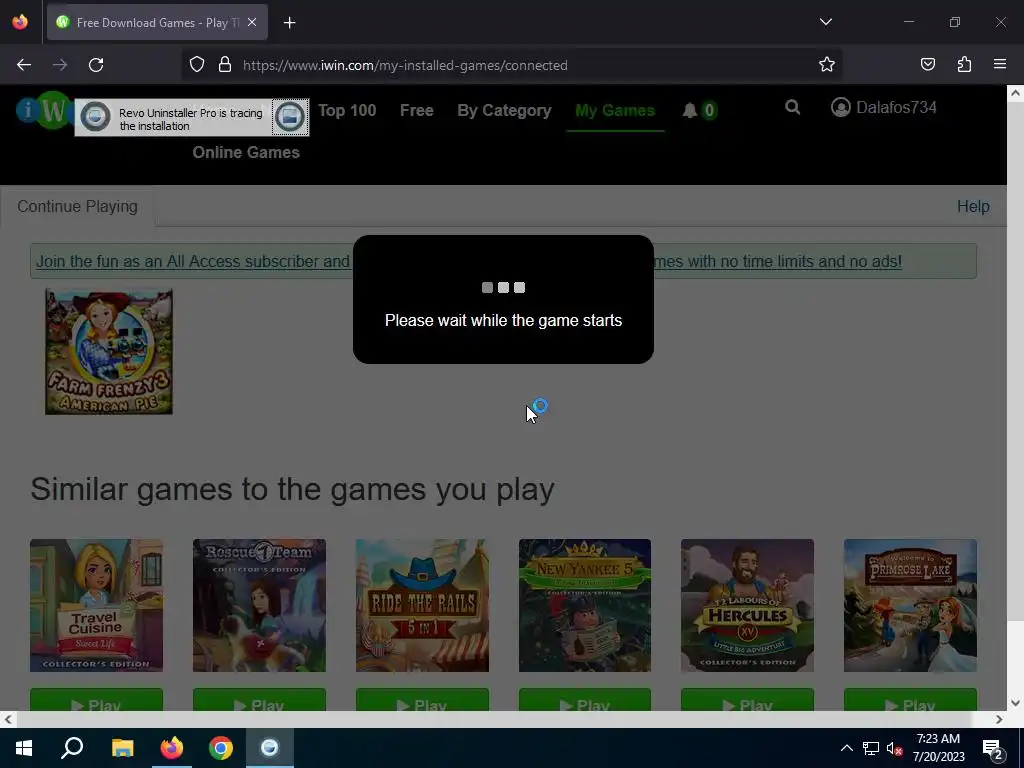Show hidden system tray icons

pos(846,748)
